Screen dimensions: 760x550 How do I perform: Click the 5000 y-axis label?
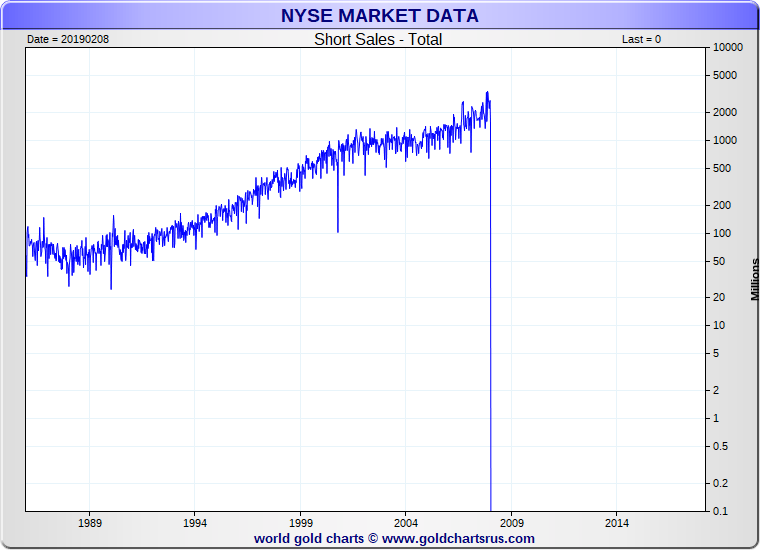pos(725,75)
